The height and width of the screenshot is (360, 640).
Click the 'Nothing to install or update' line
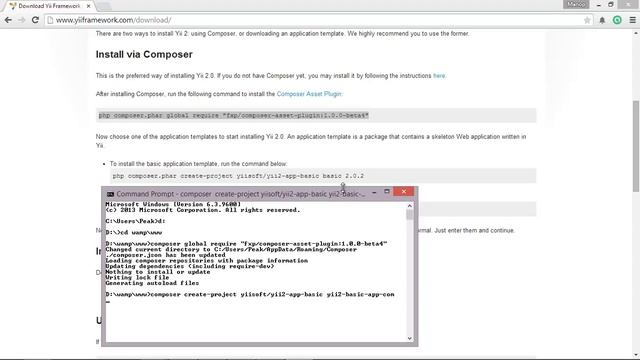pyautogui.click(x=158, y=272)
